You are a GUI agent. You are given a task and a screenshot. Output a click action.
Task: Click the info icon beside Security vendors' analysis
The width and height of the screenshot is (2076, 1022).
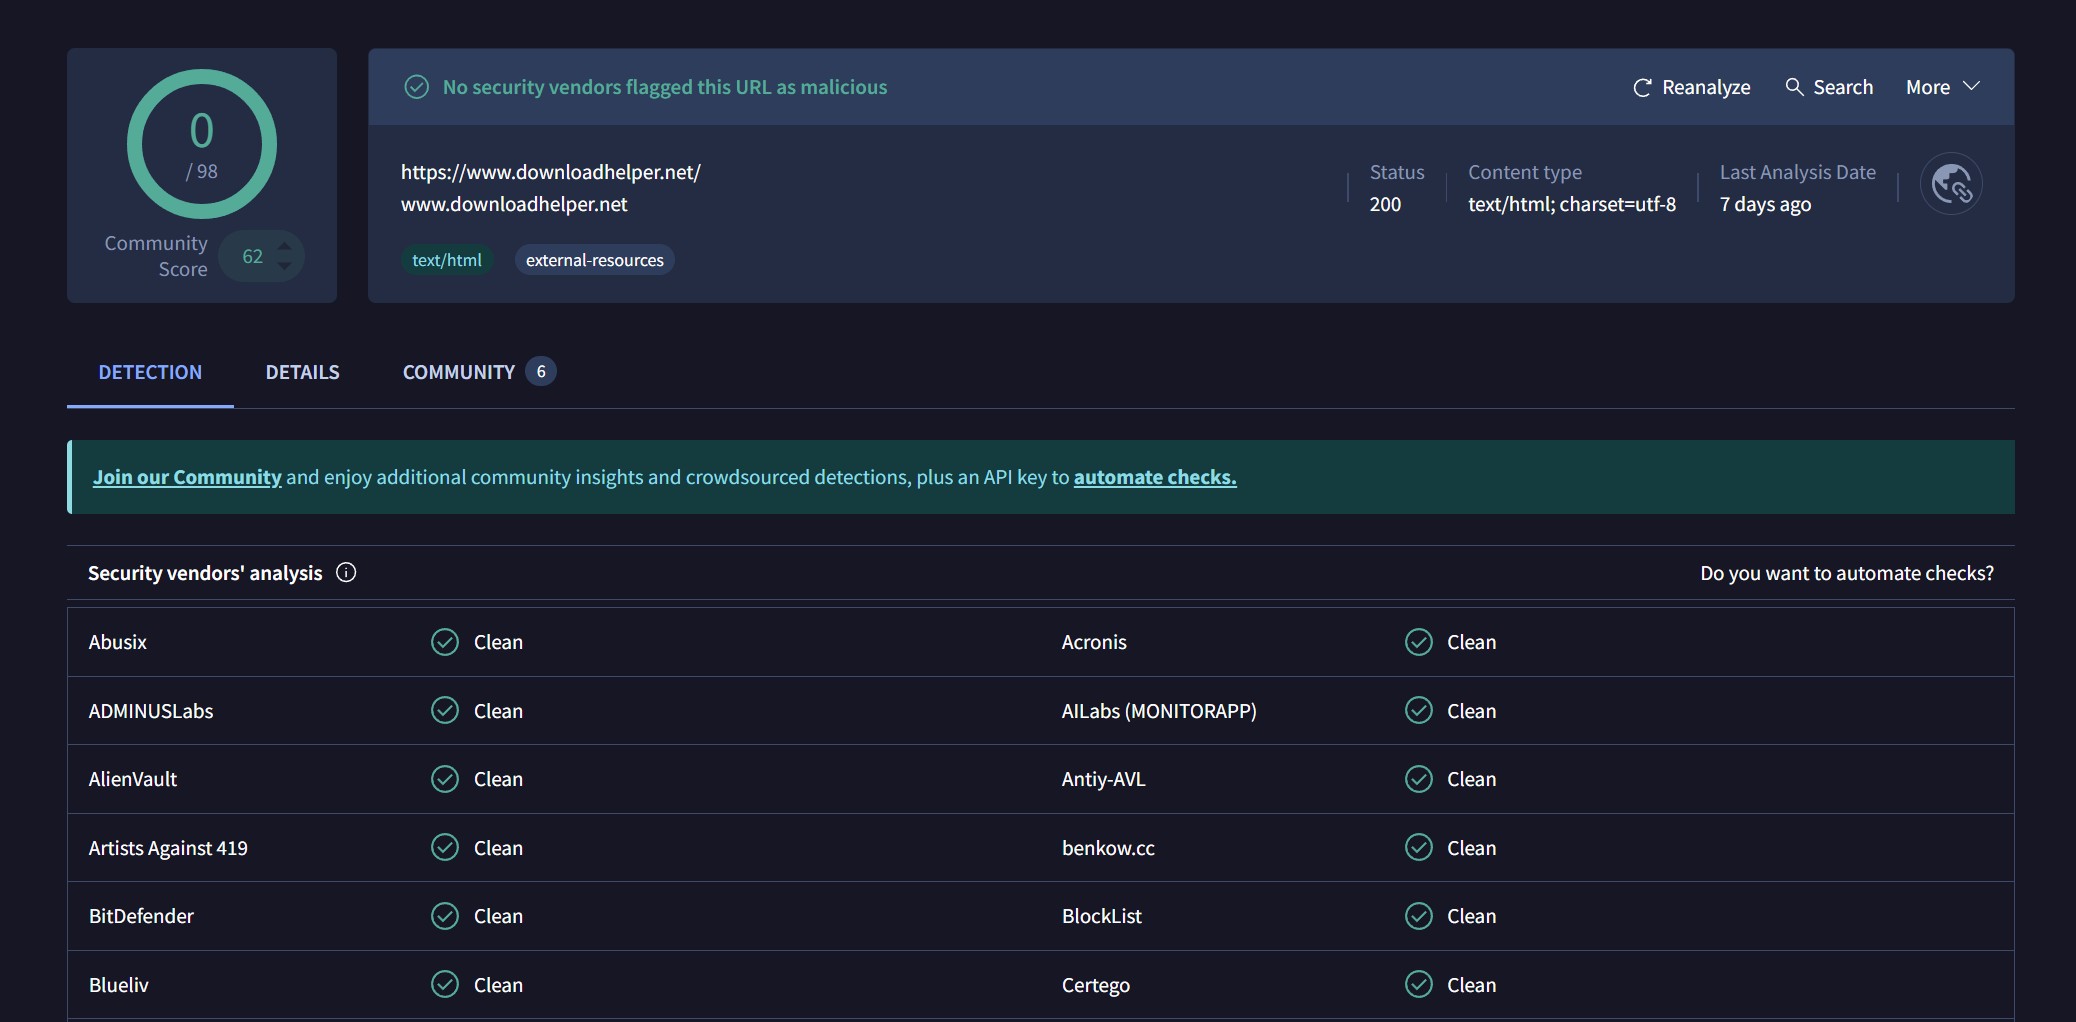(346, 572)
